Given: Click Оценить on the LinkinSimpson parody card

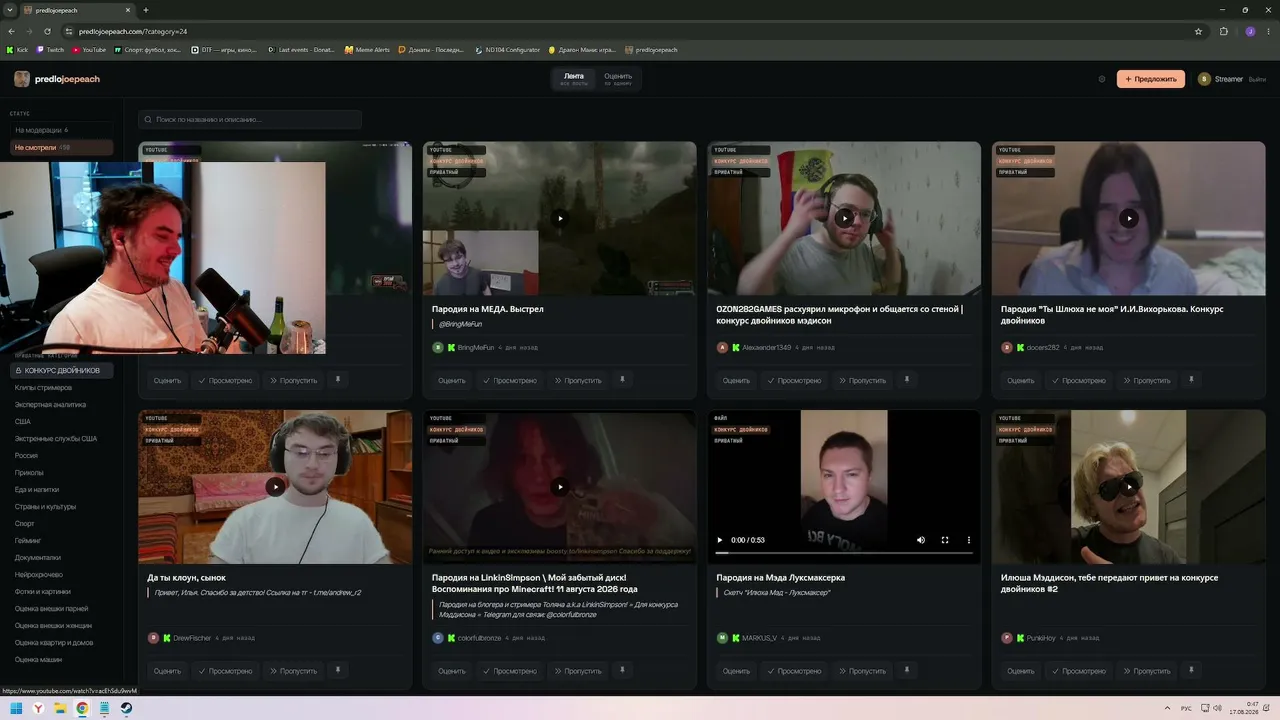Looking at the screenshot, I should [452, 670].
